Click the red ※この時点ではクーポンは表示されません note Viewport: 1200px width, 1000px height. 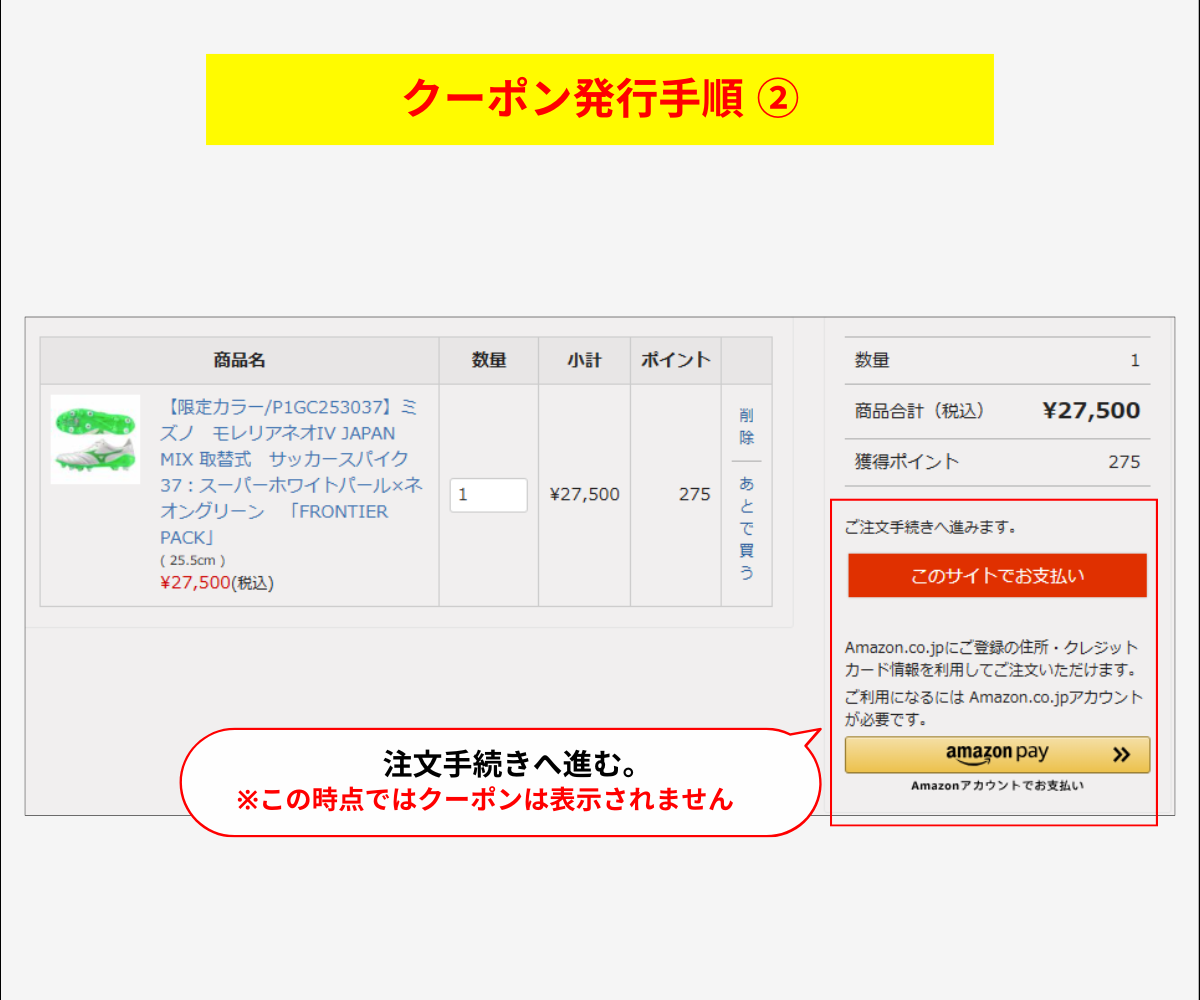pos(484,800)
